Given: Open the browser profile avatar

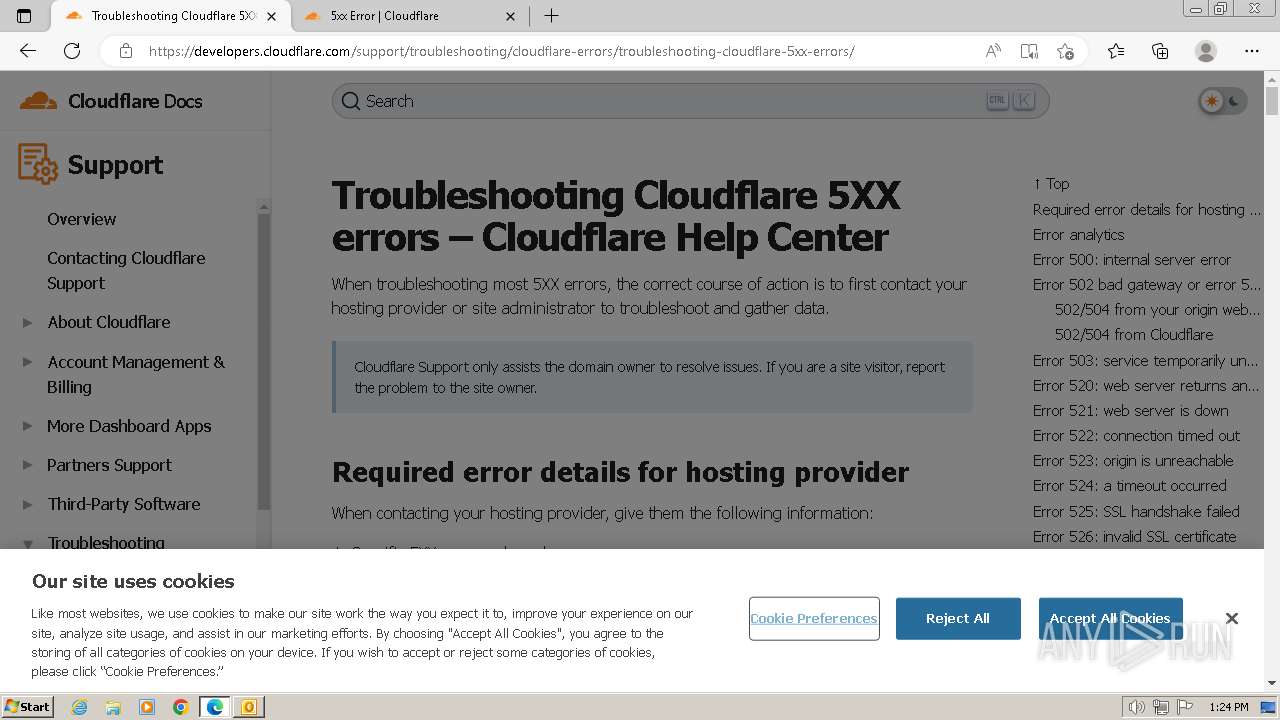Looking at the screenshot, I should tap(1206, 51).
